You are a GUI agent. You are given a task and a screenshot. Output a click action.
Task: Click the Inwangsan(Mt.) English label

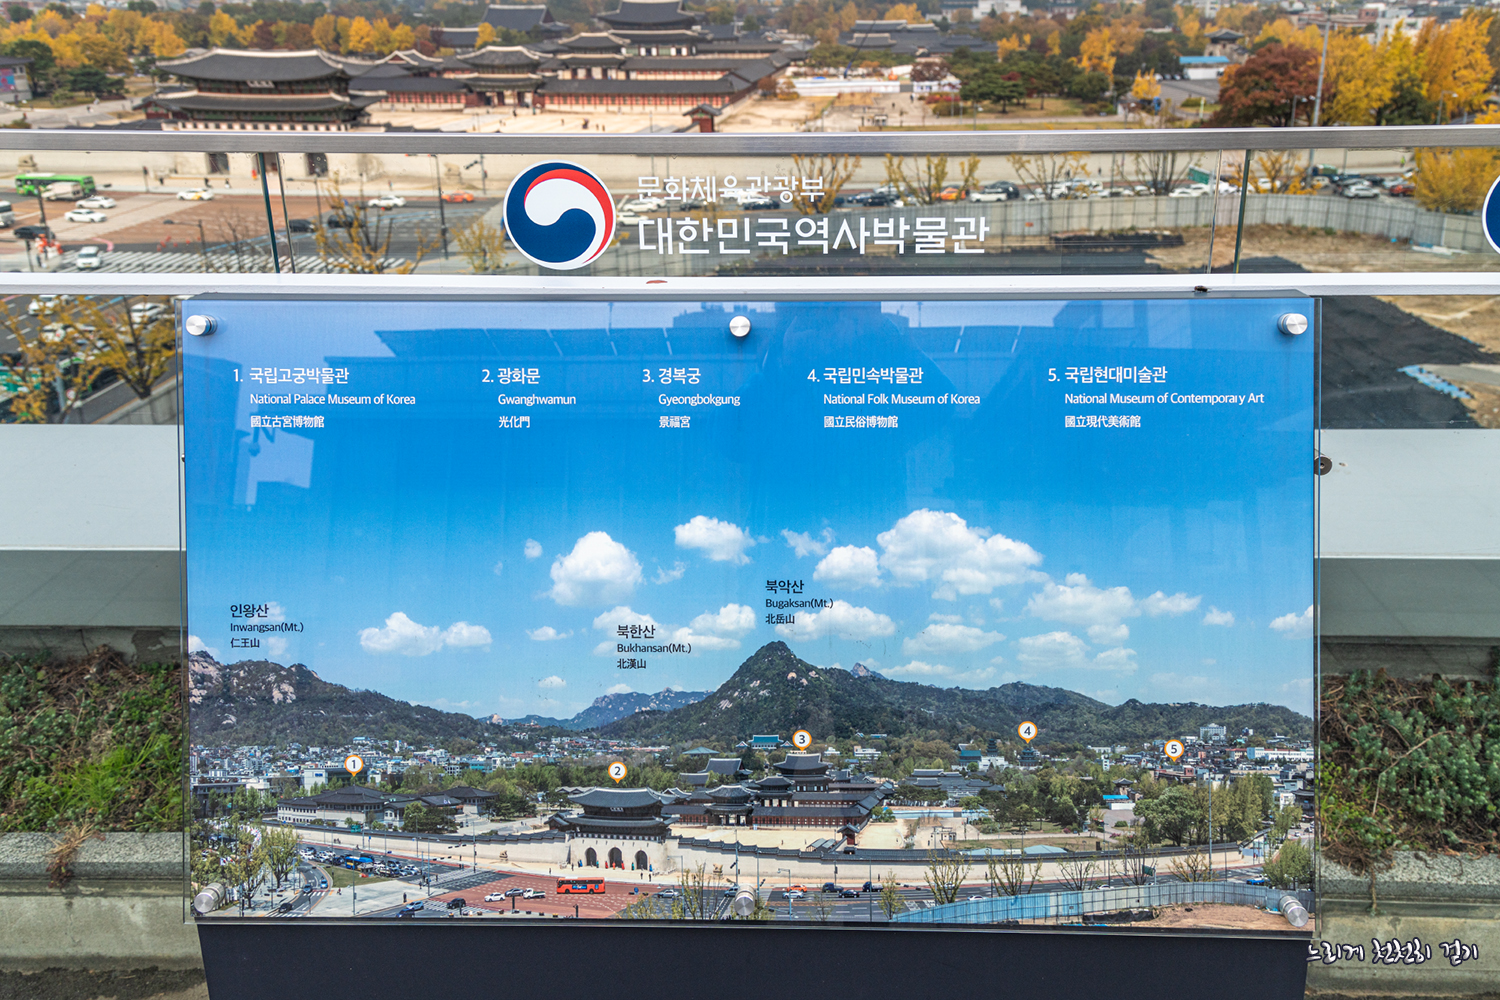(266, 627)
